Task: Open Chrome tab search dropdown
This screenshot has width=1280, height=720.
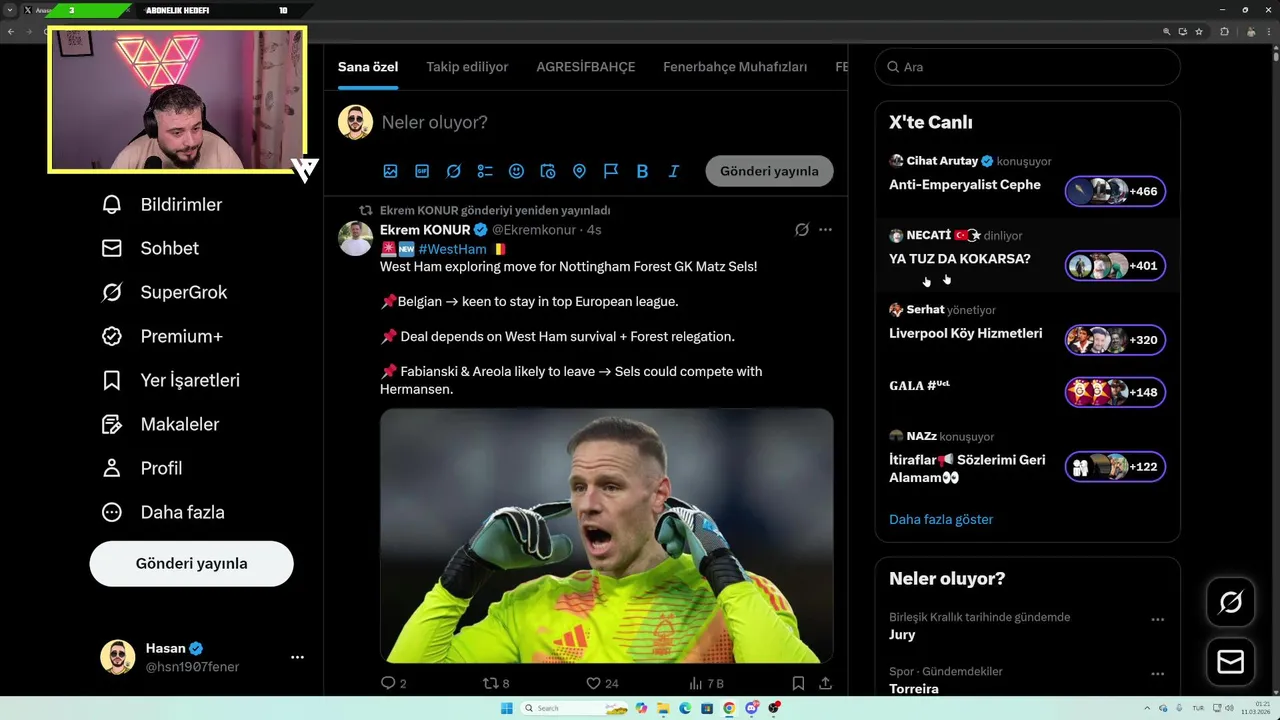Action: coord(9,10)
